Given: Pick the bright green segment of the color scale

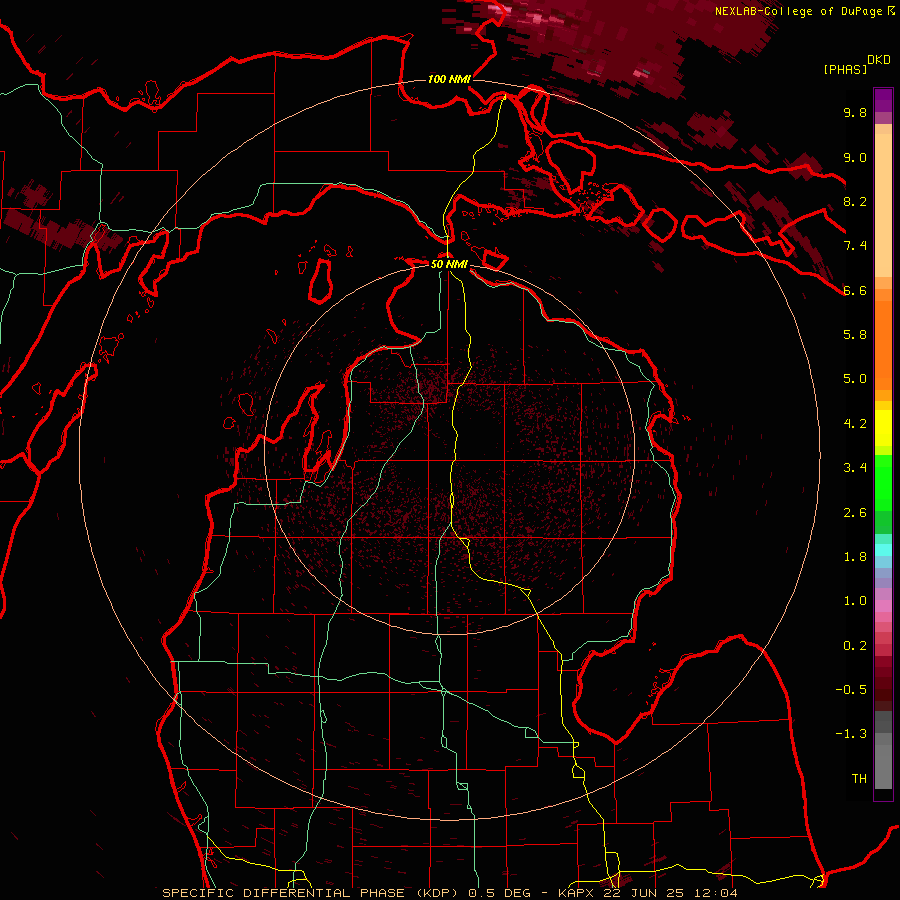Looking at the screenshot, I should pos(883,483).
